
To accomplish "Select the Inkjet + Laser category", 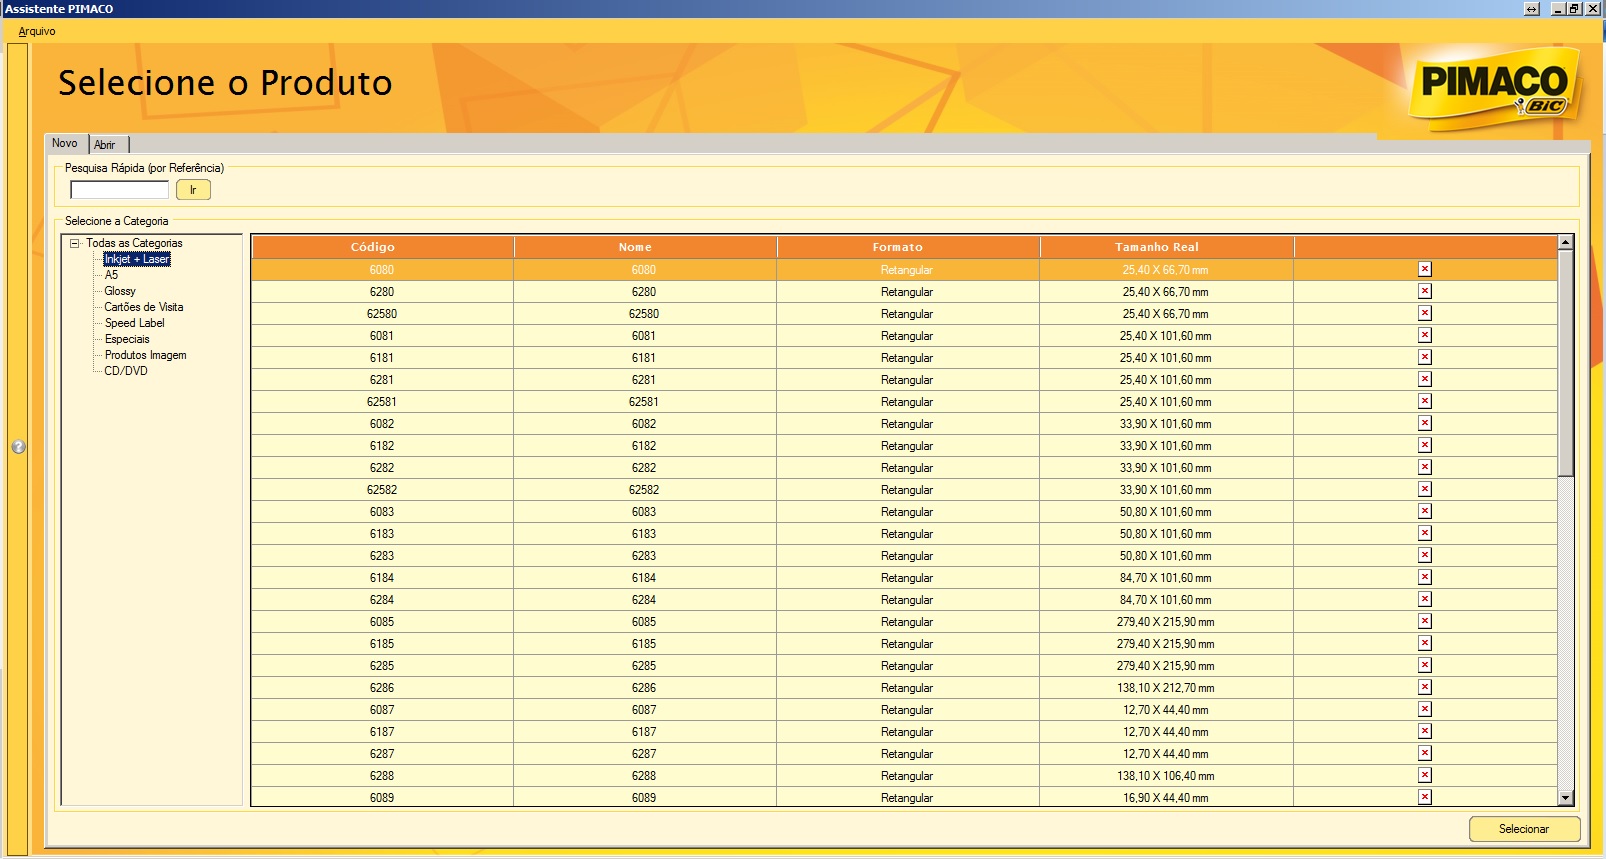I will tap(137, 259).
